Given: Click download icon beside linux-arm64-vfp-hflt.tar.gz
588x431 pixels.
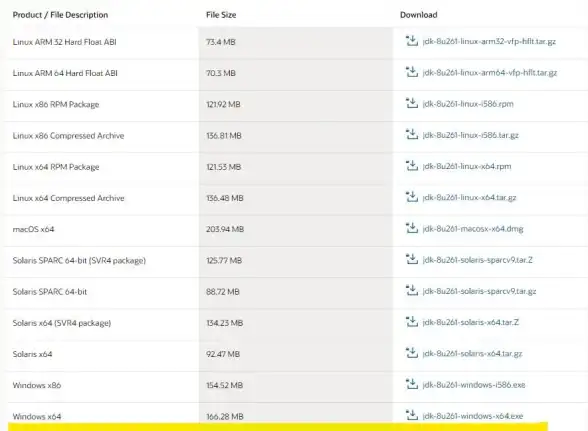Looking at the screenshot, I should [x=412, y=72].
